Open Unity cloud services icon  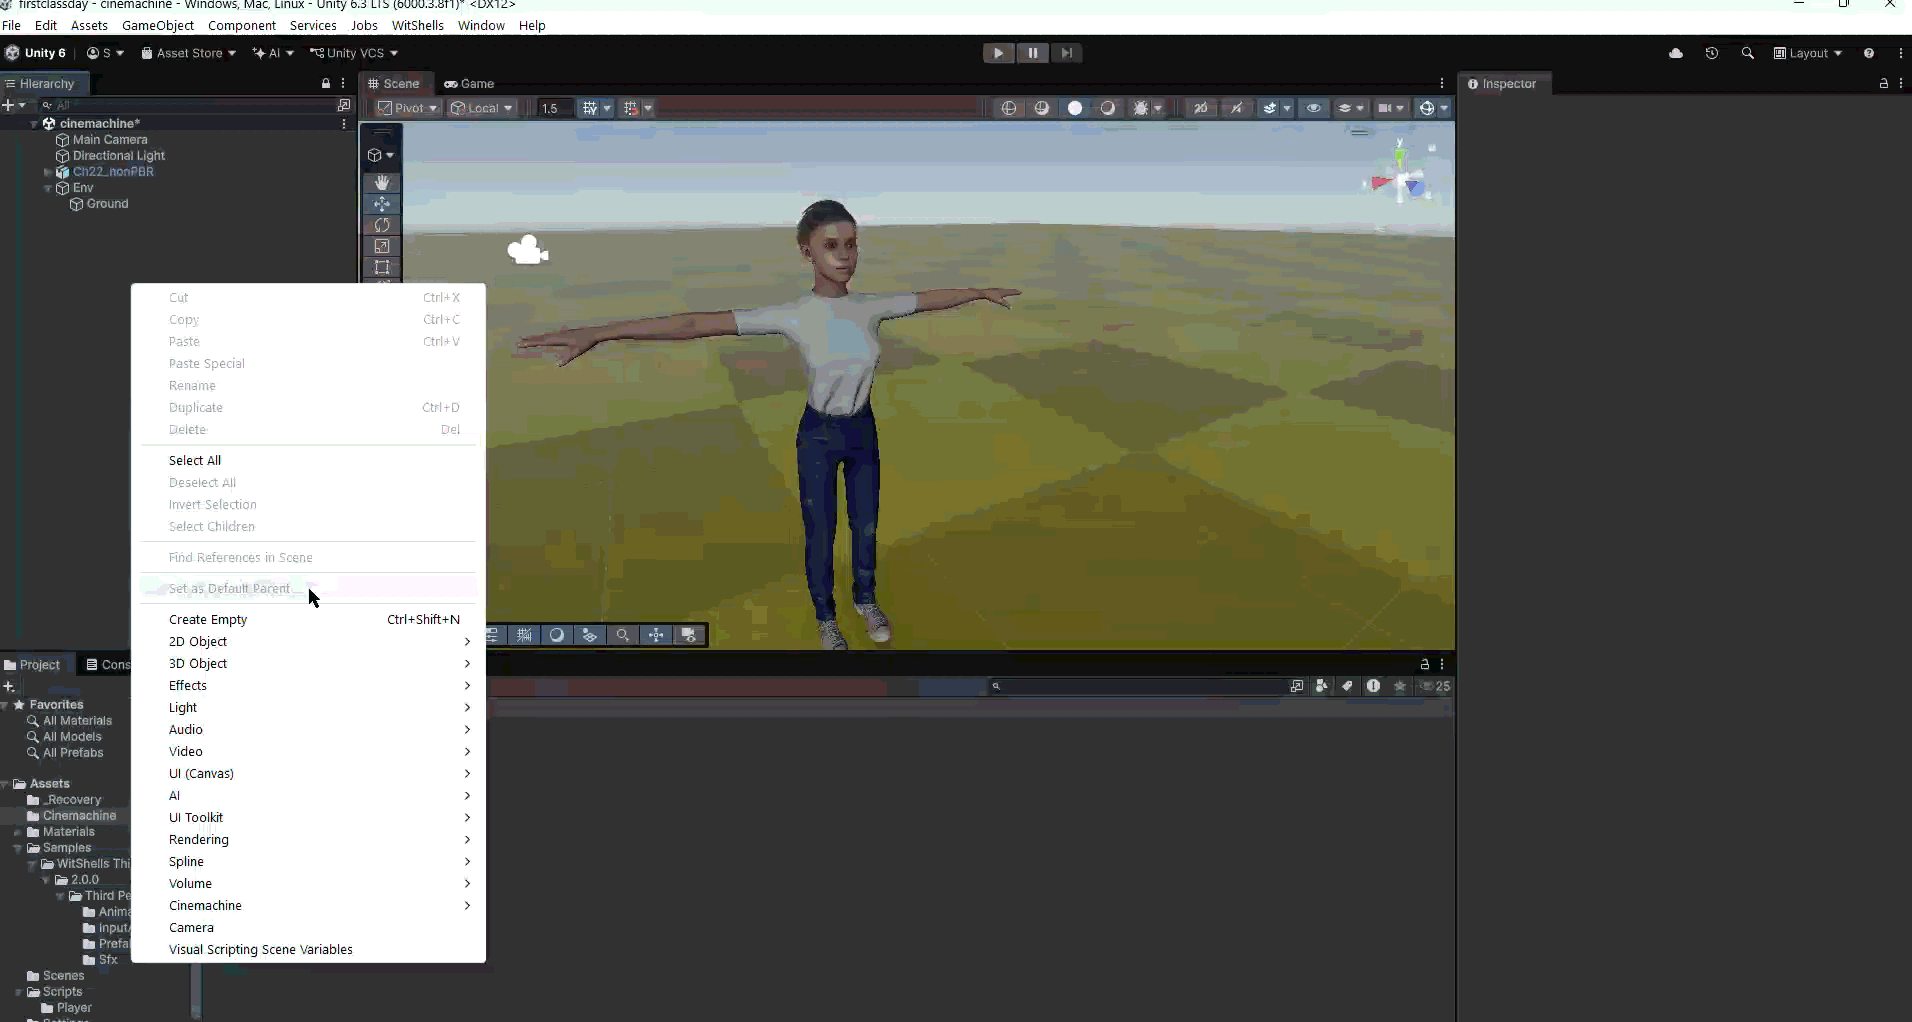tap(1676, 53)
